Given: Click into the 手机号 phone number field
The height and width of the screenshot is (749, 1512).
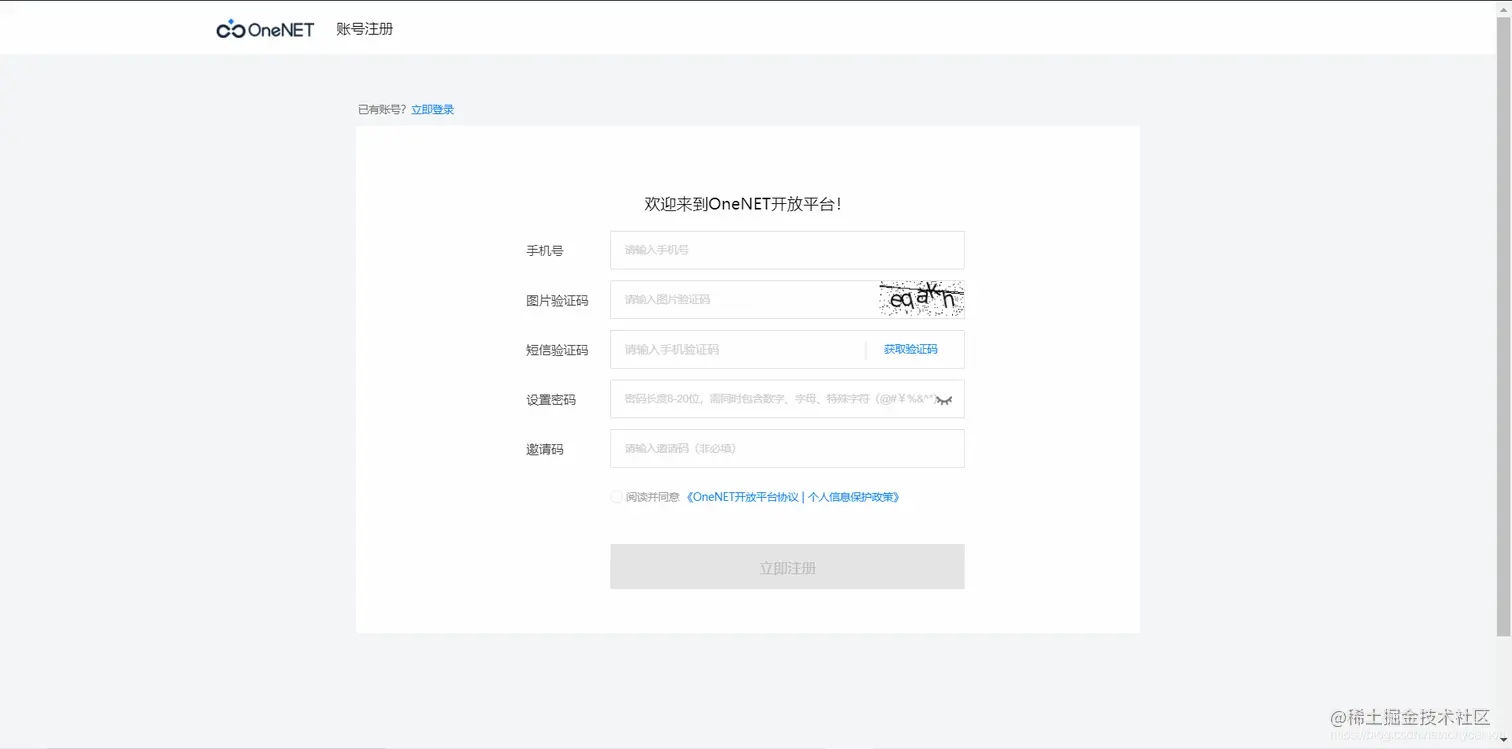Looking at the screenshot, I should [760, 249].
